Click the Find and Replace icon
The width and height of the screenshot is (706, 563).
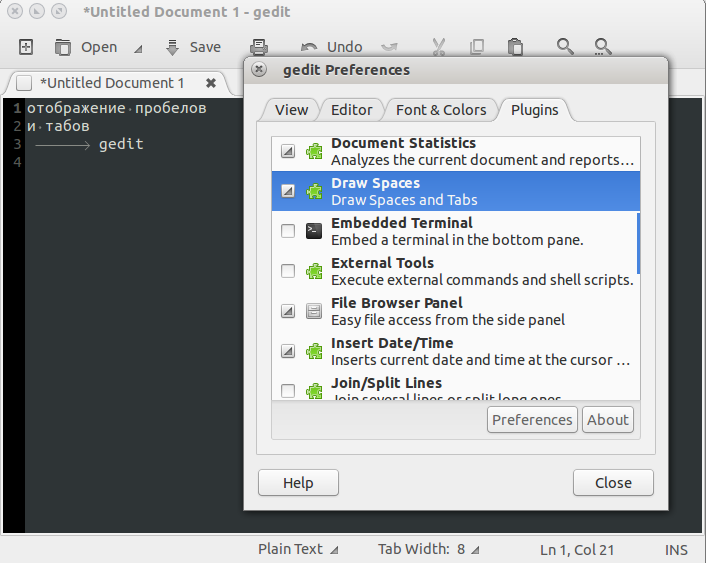pyautogui.click(x=603, y=47)
